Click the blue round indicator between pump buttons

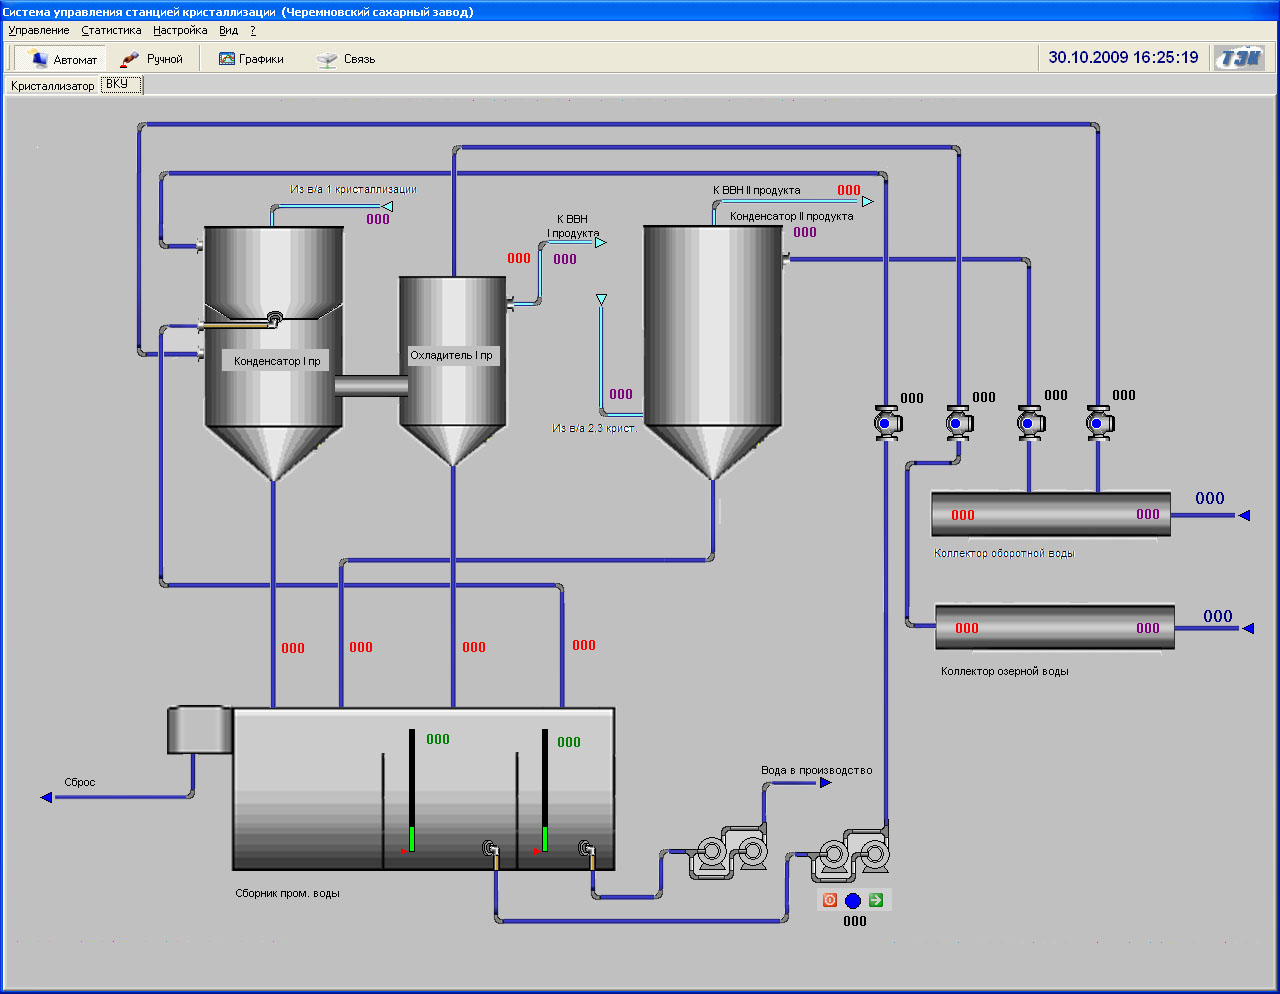(853, 901)
